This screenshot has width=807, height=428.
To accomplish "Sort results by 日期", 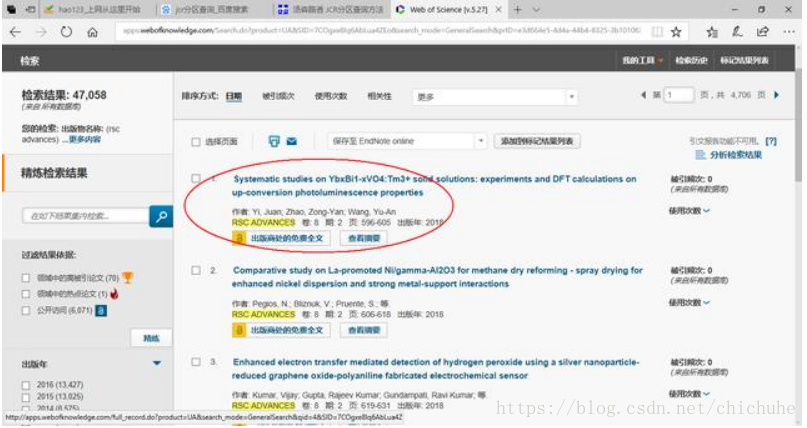I will (234, 96).
